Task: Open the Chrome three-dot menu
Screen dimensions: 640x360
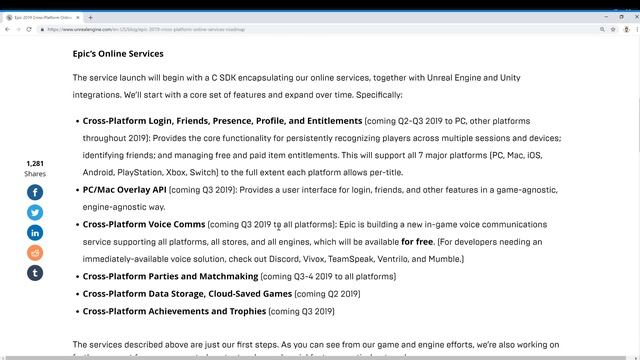Action: [x=637, y=29]
